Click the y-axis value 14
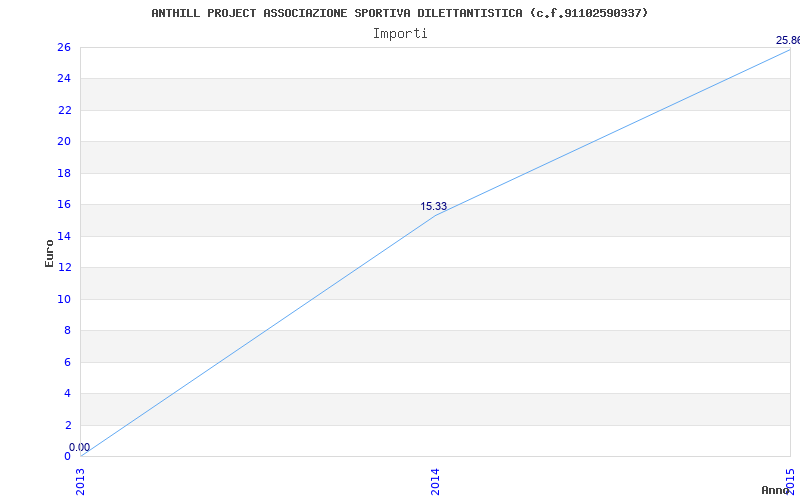Screen dimensions: 800x500 pos(64,236)
